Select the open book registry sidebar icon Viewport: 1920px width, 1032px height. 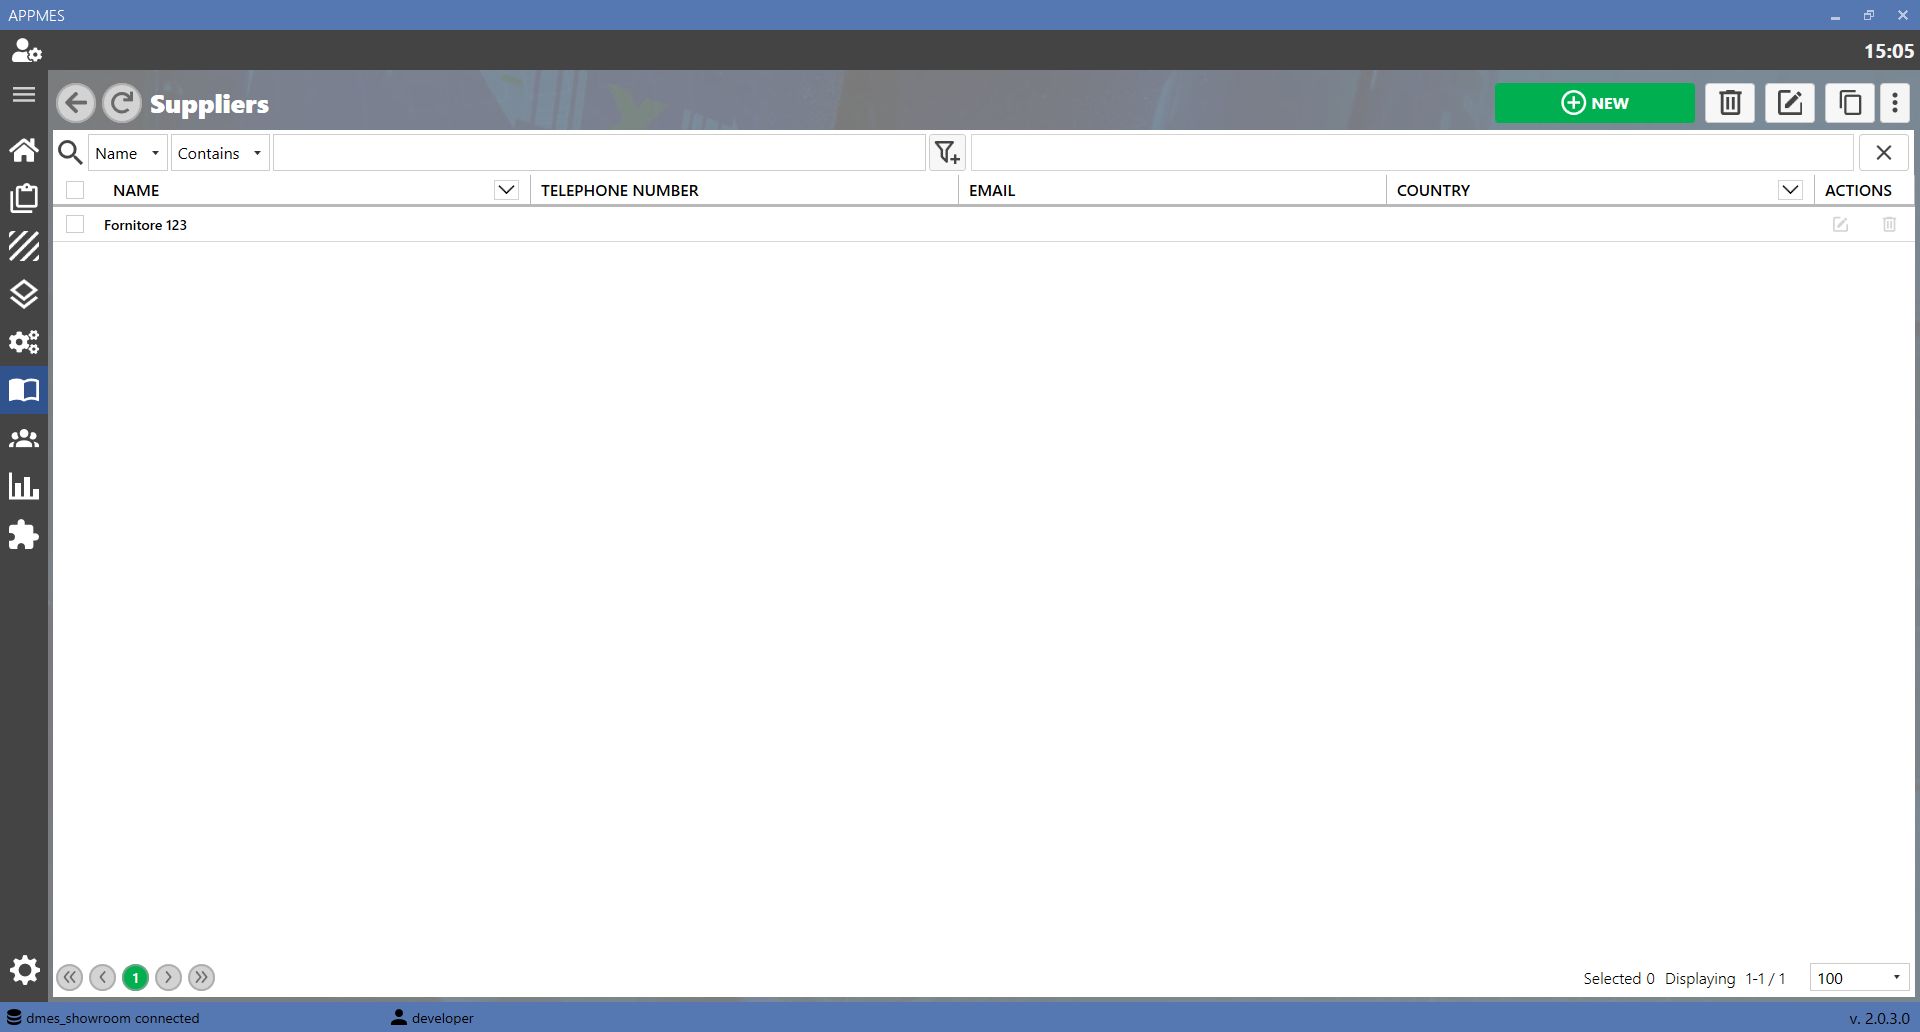[24, 390]
